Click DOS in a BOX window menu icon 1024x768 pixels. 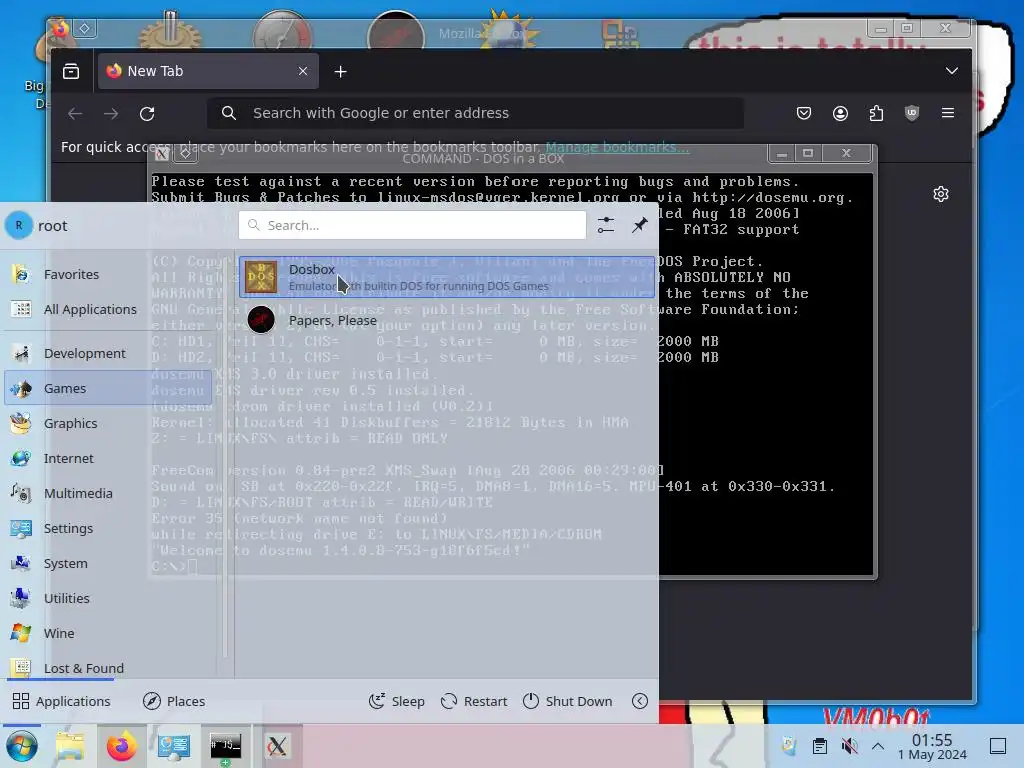click(162, 153)
